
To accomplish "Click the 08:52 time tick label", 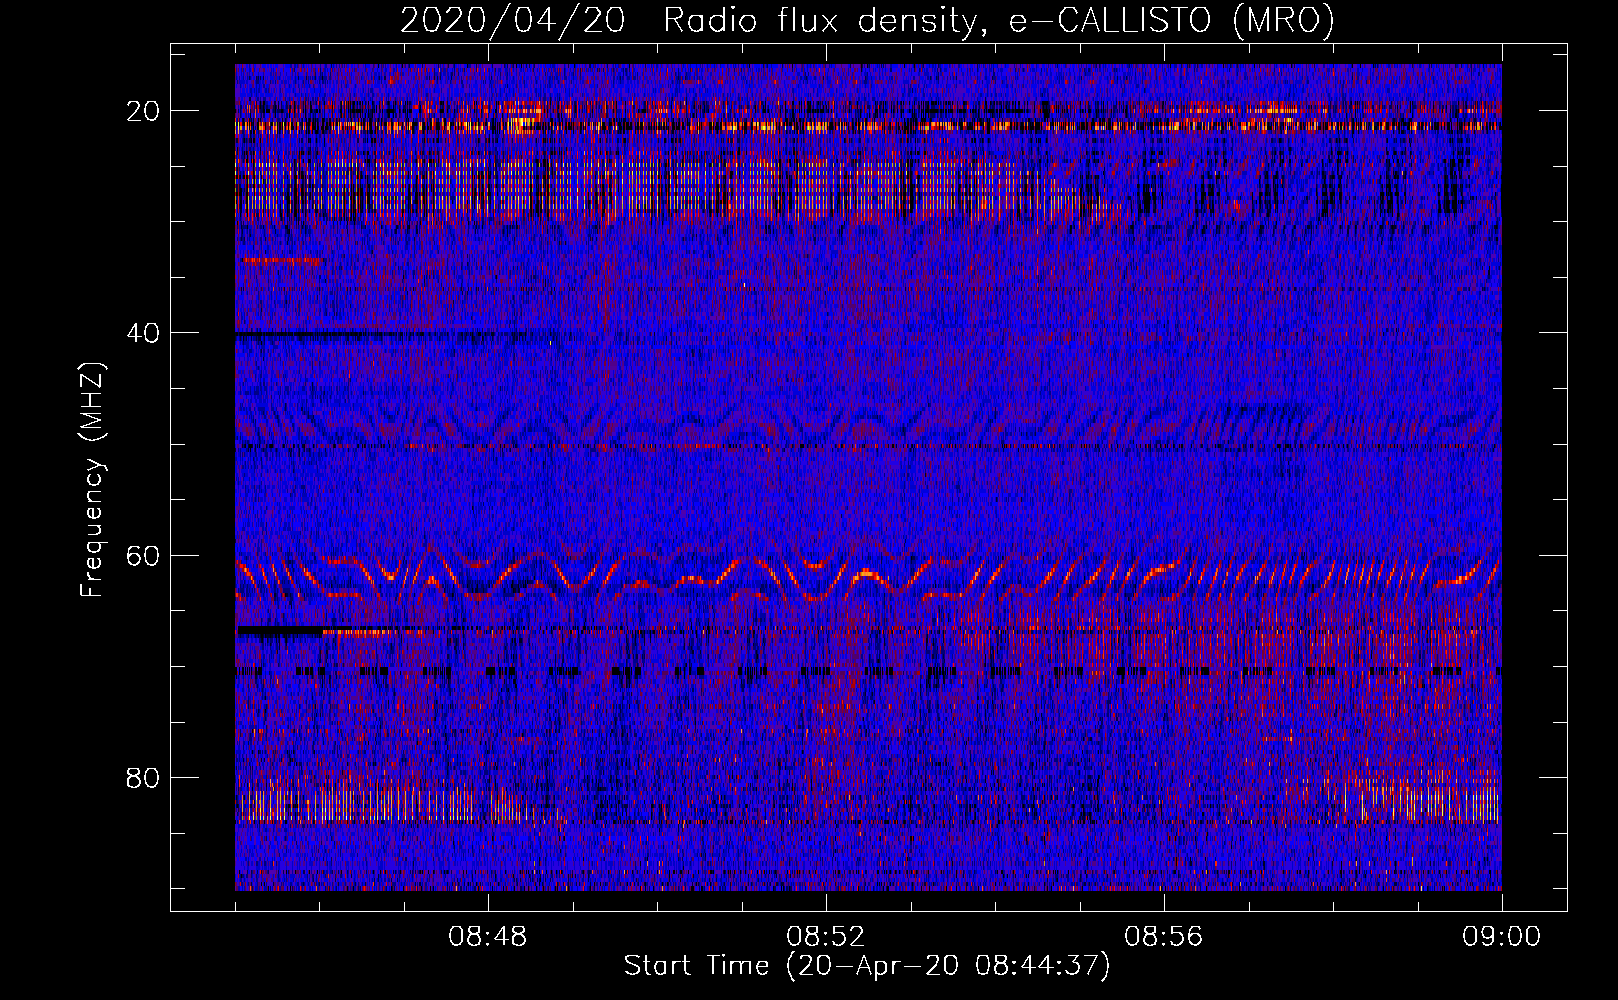I will pos(826,937).
